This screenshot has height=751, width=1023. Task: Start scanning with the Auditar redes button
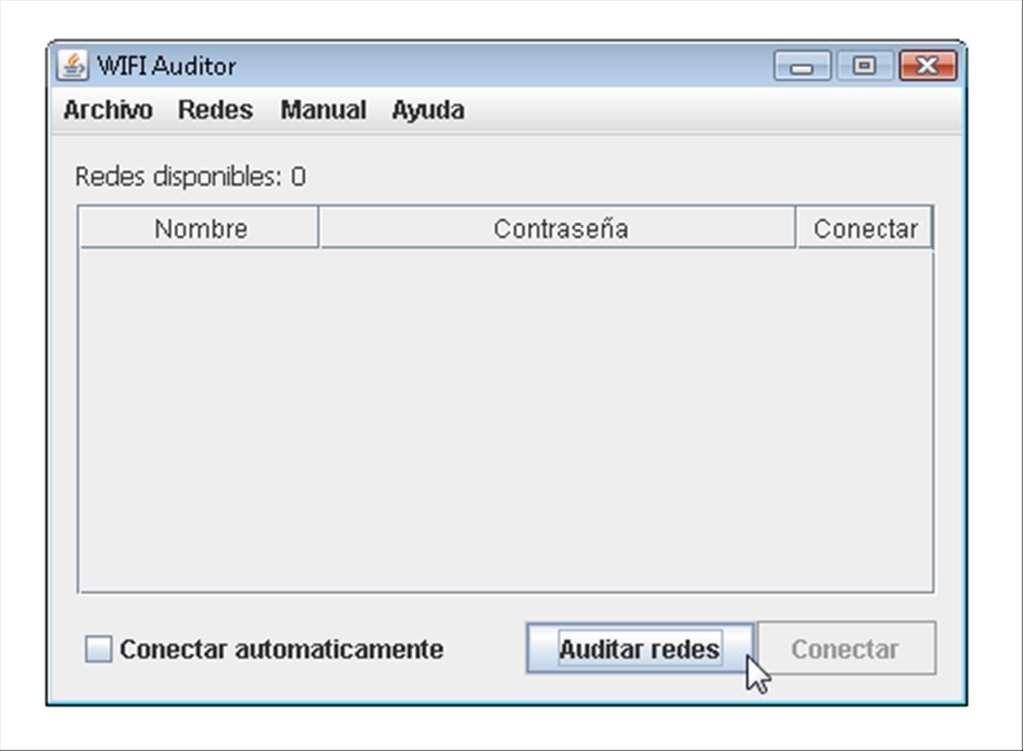[x=640, y=649]
